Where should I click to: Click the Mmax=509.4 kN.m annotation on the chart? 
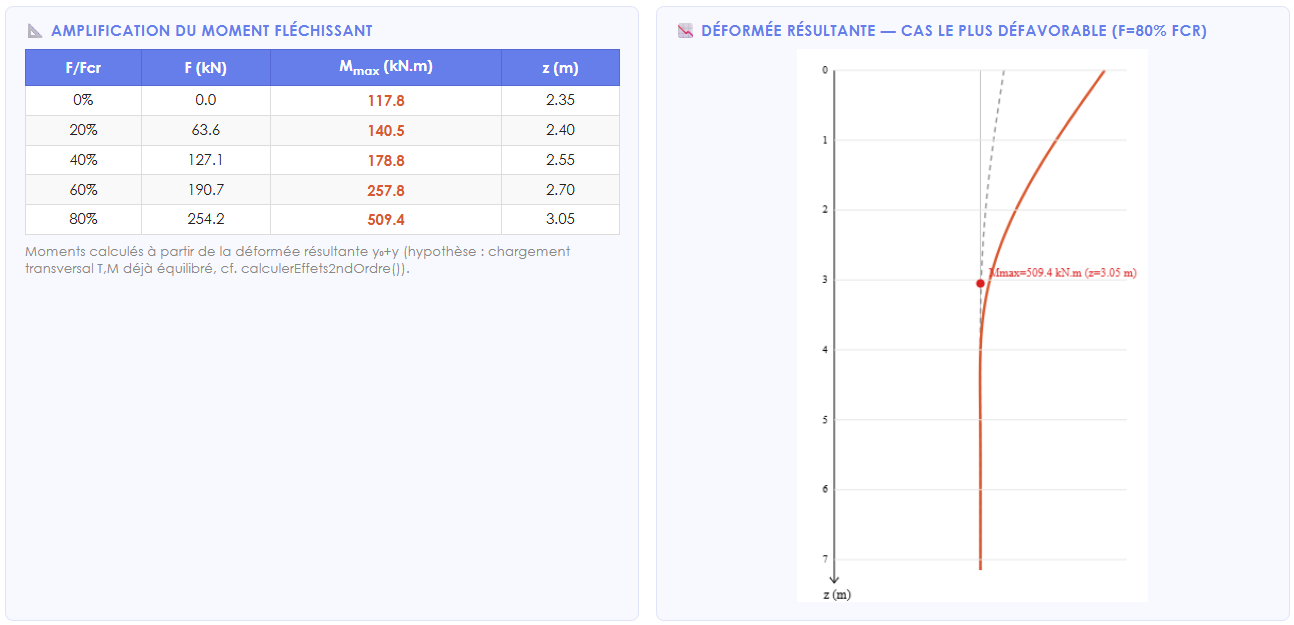point(1063,273)
